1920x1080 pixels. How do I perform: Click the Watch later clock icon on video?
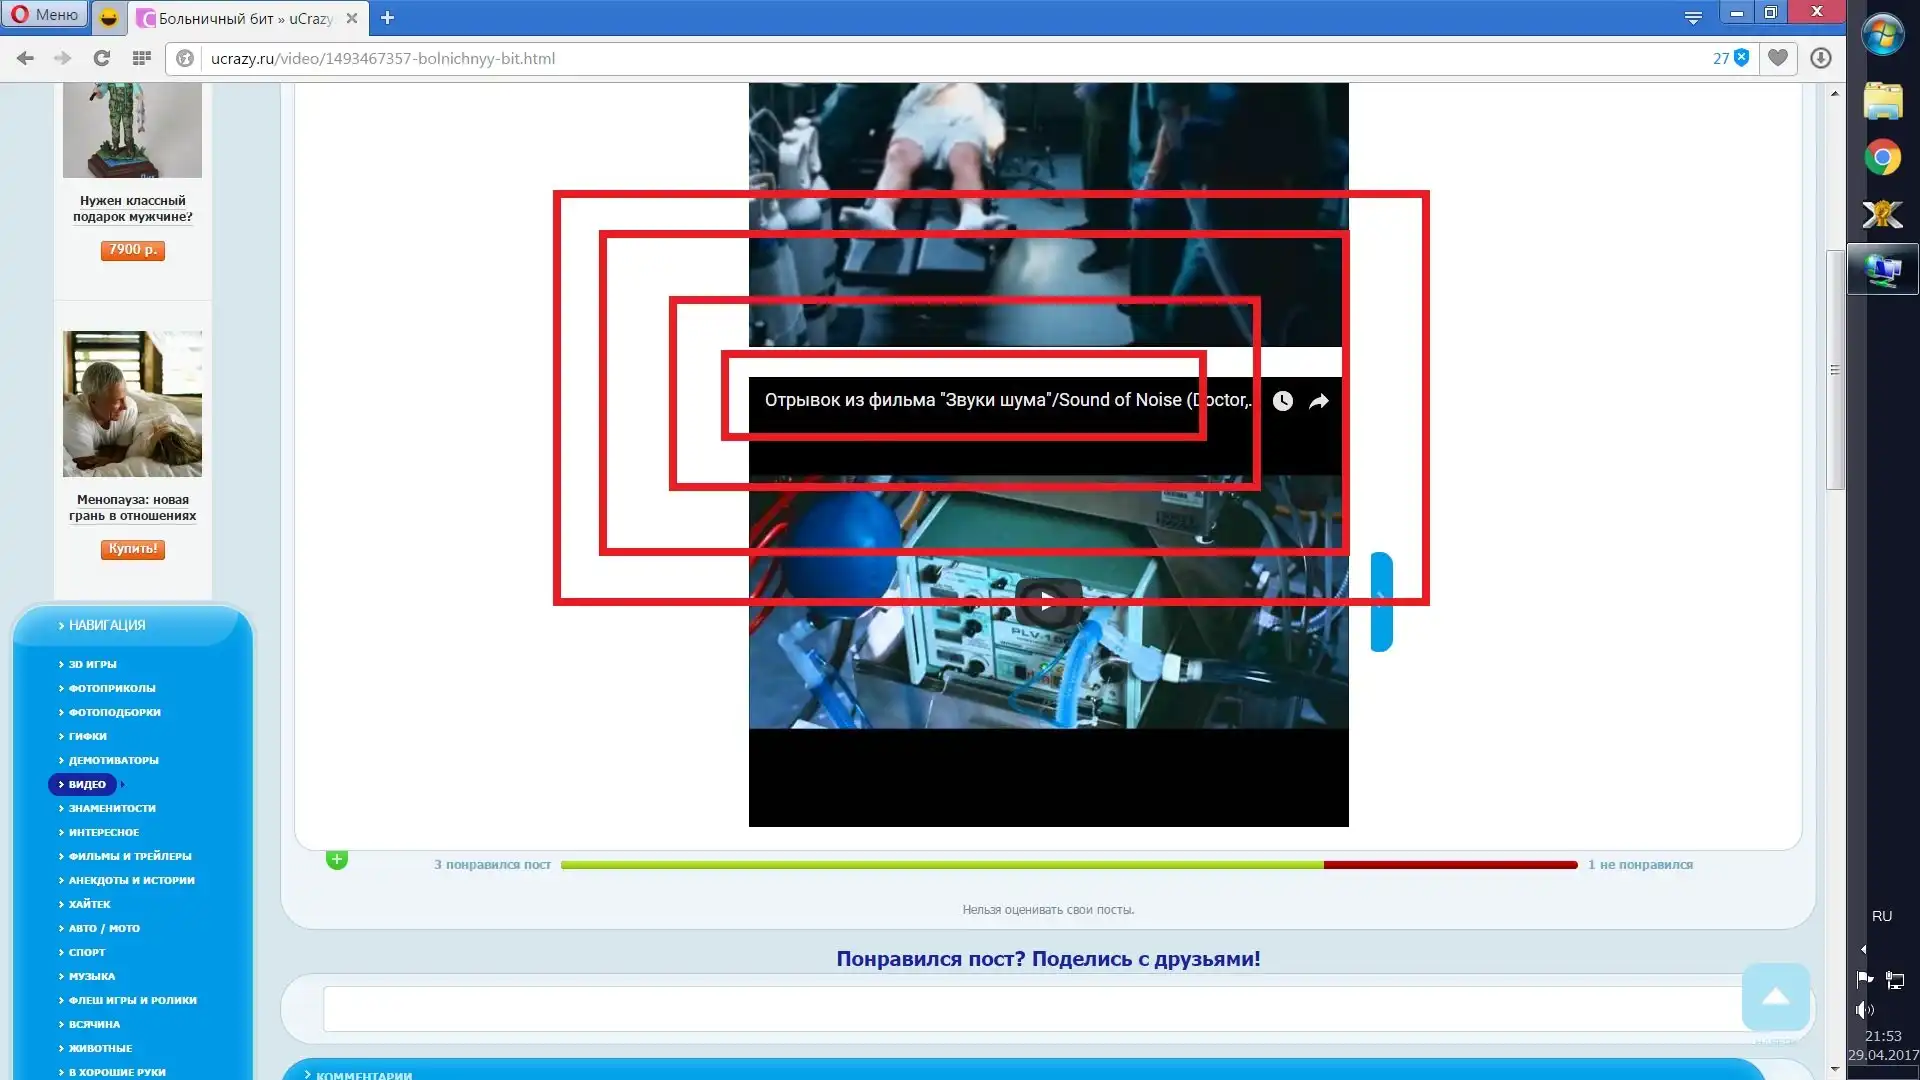1282,401
